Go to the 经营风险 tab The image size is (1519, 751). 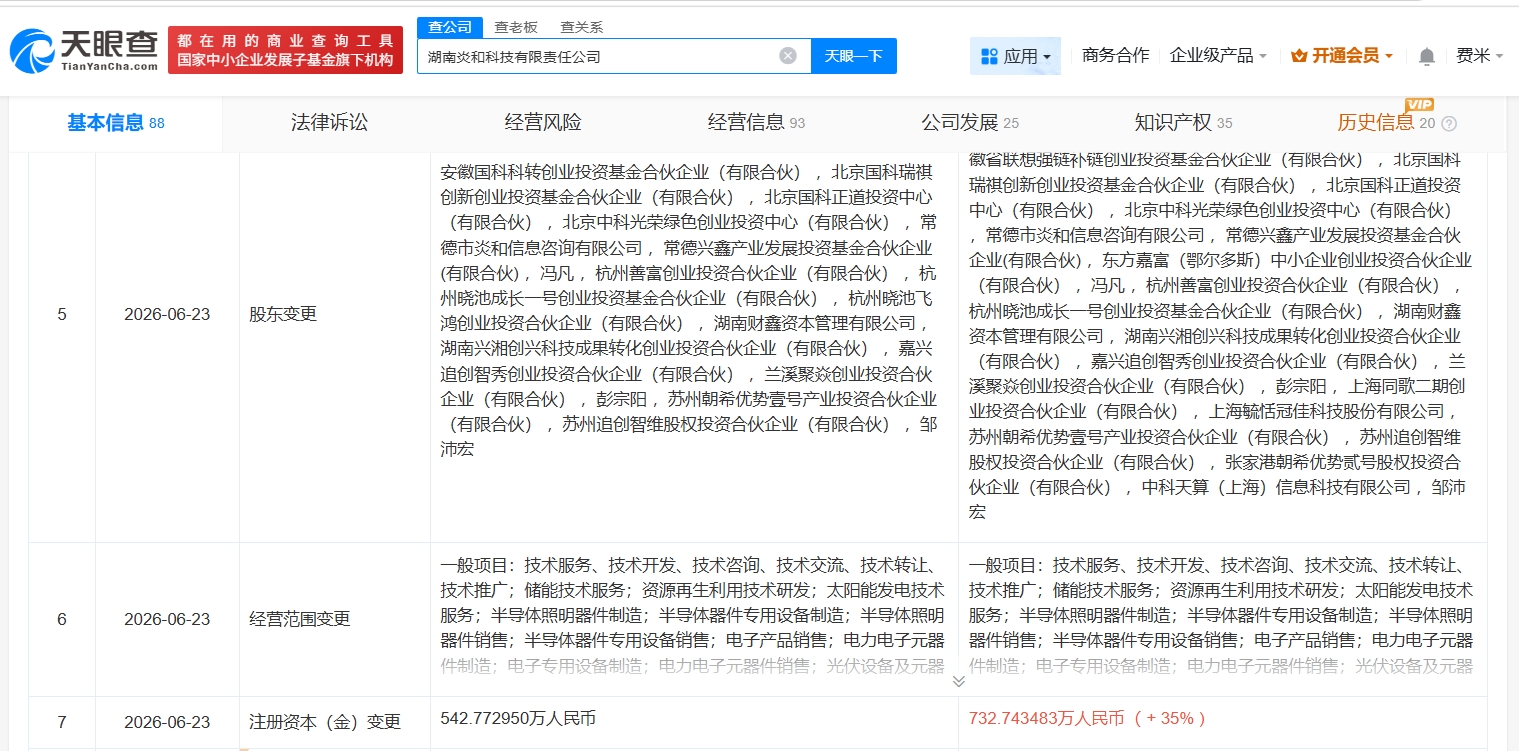(543, 123)
